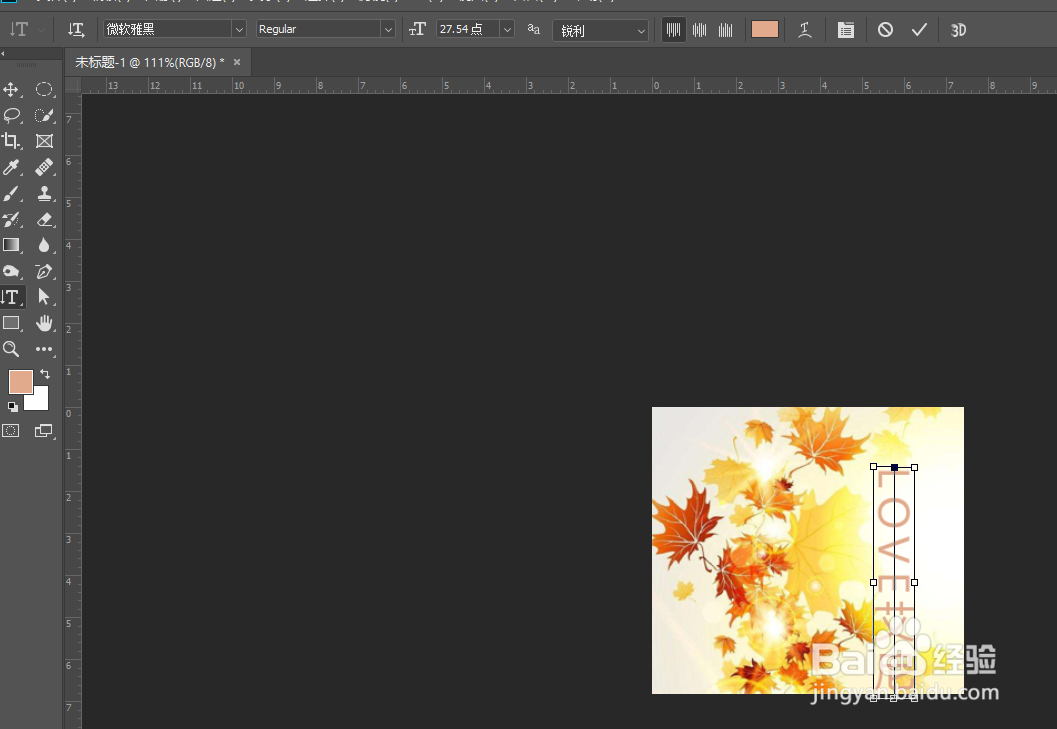Select the Frame tool
1057x729 pixels.
click(44, 141)
